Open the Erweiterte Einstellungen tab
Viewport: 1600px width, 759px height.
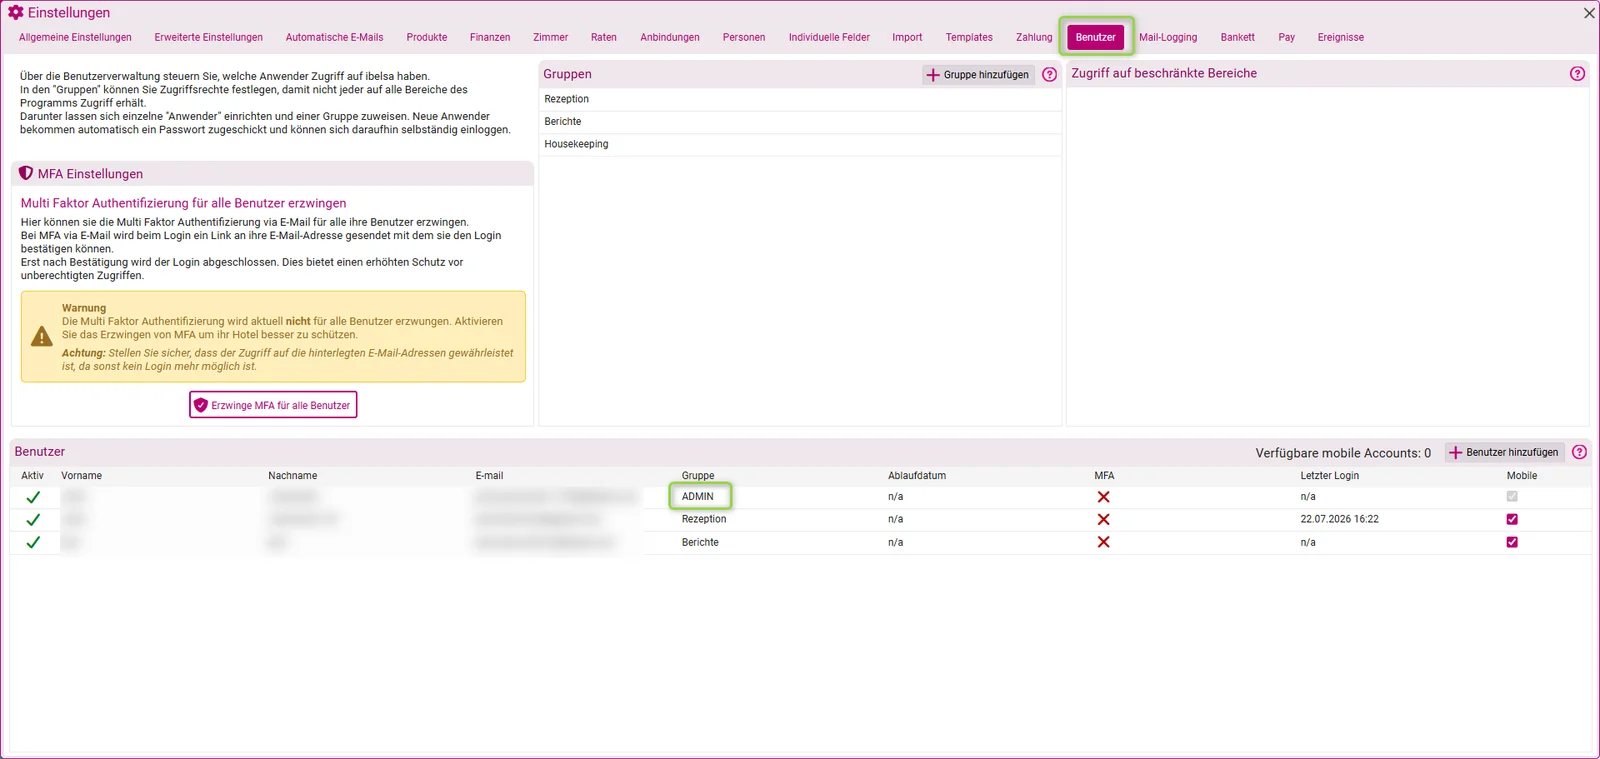208,37
